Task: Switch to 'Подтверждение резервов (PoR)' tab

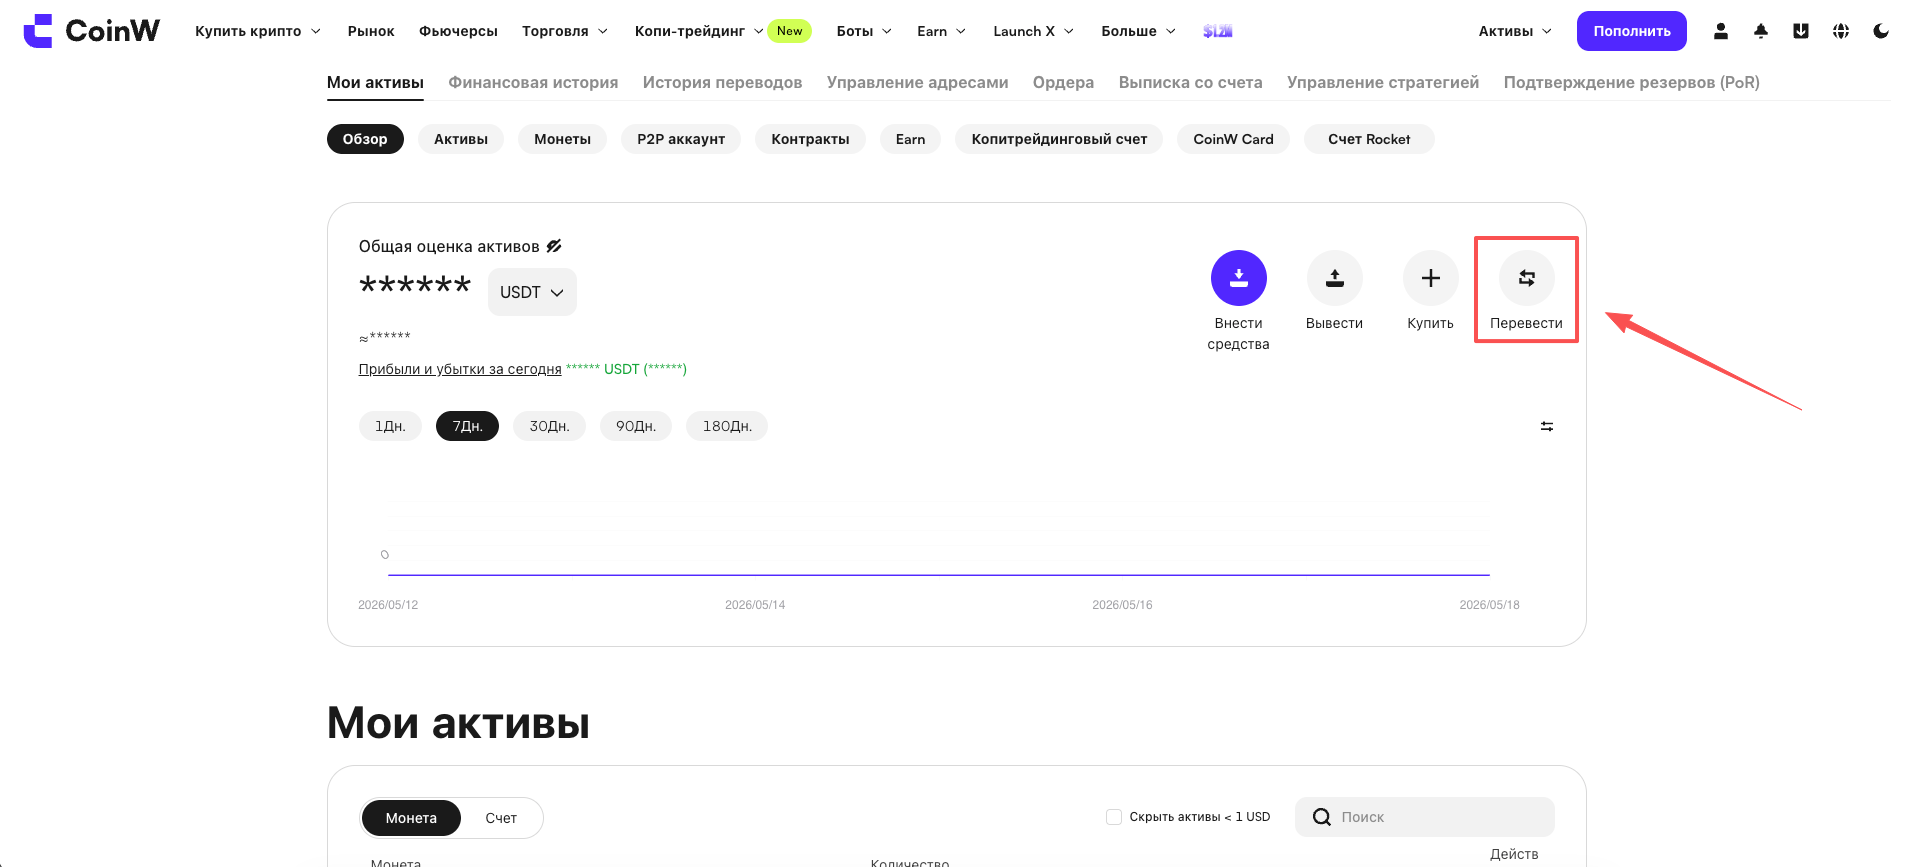Action: (1631, 82)
